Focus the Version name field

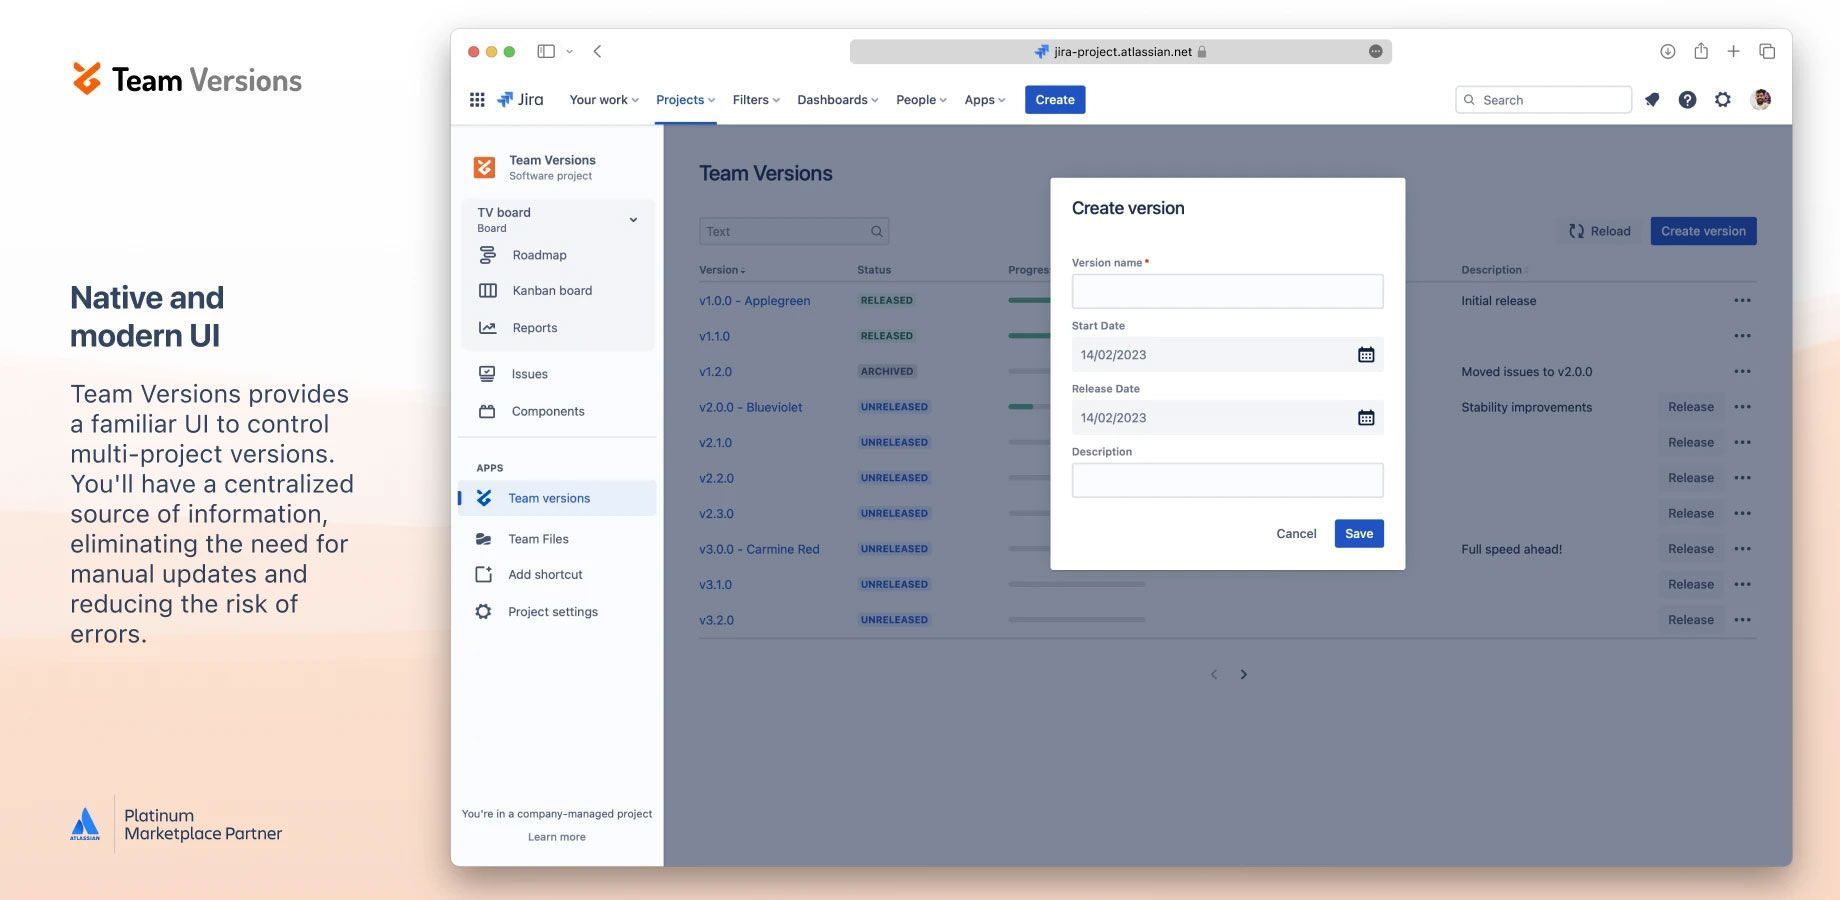(1227, 291)
